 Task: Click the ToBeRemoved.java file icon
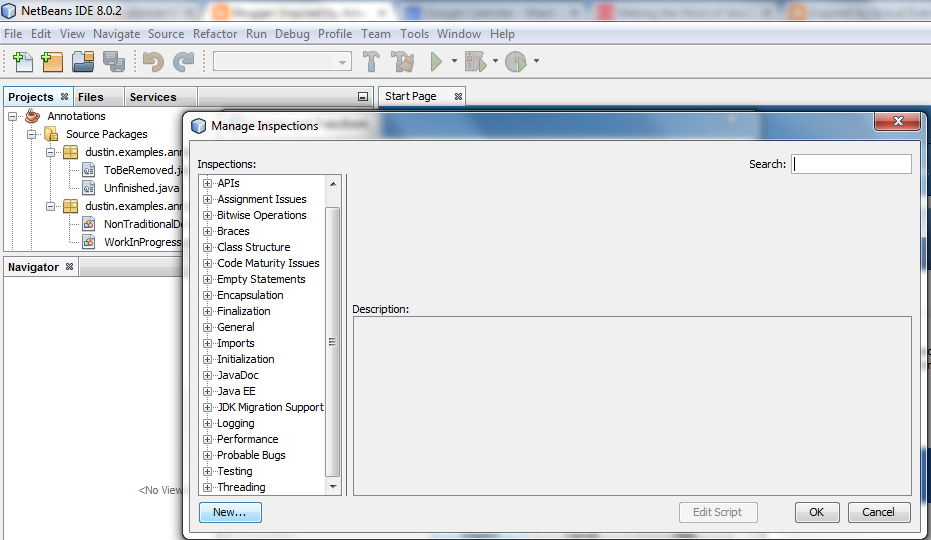tap(88, 170)
